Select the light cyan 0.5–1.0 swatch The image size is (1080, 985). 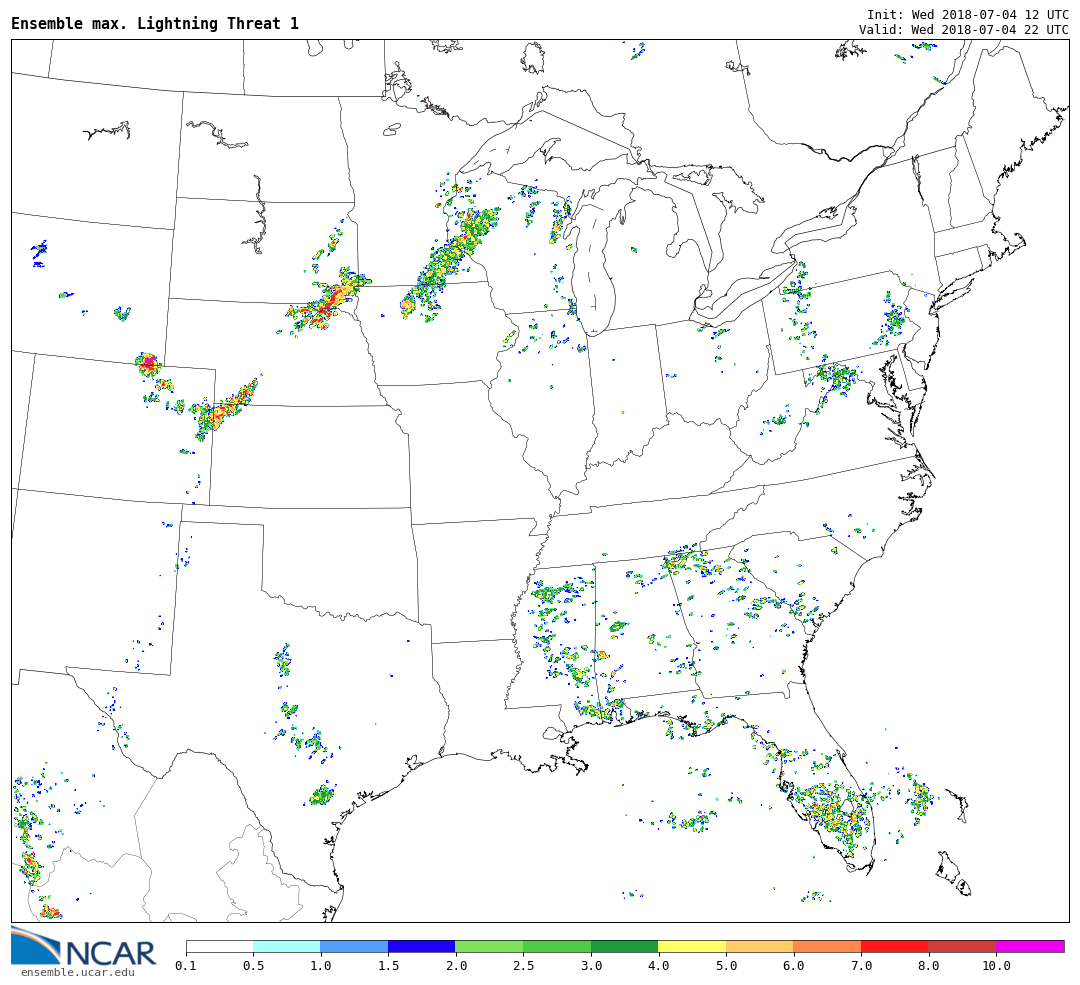coord(286,946)
